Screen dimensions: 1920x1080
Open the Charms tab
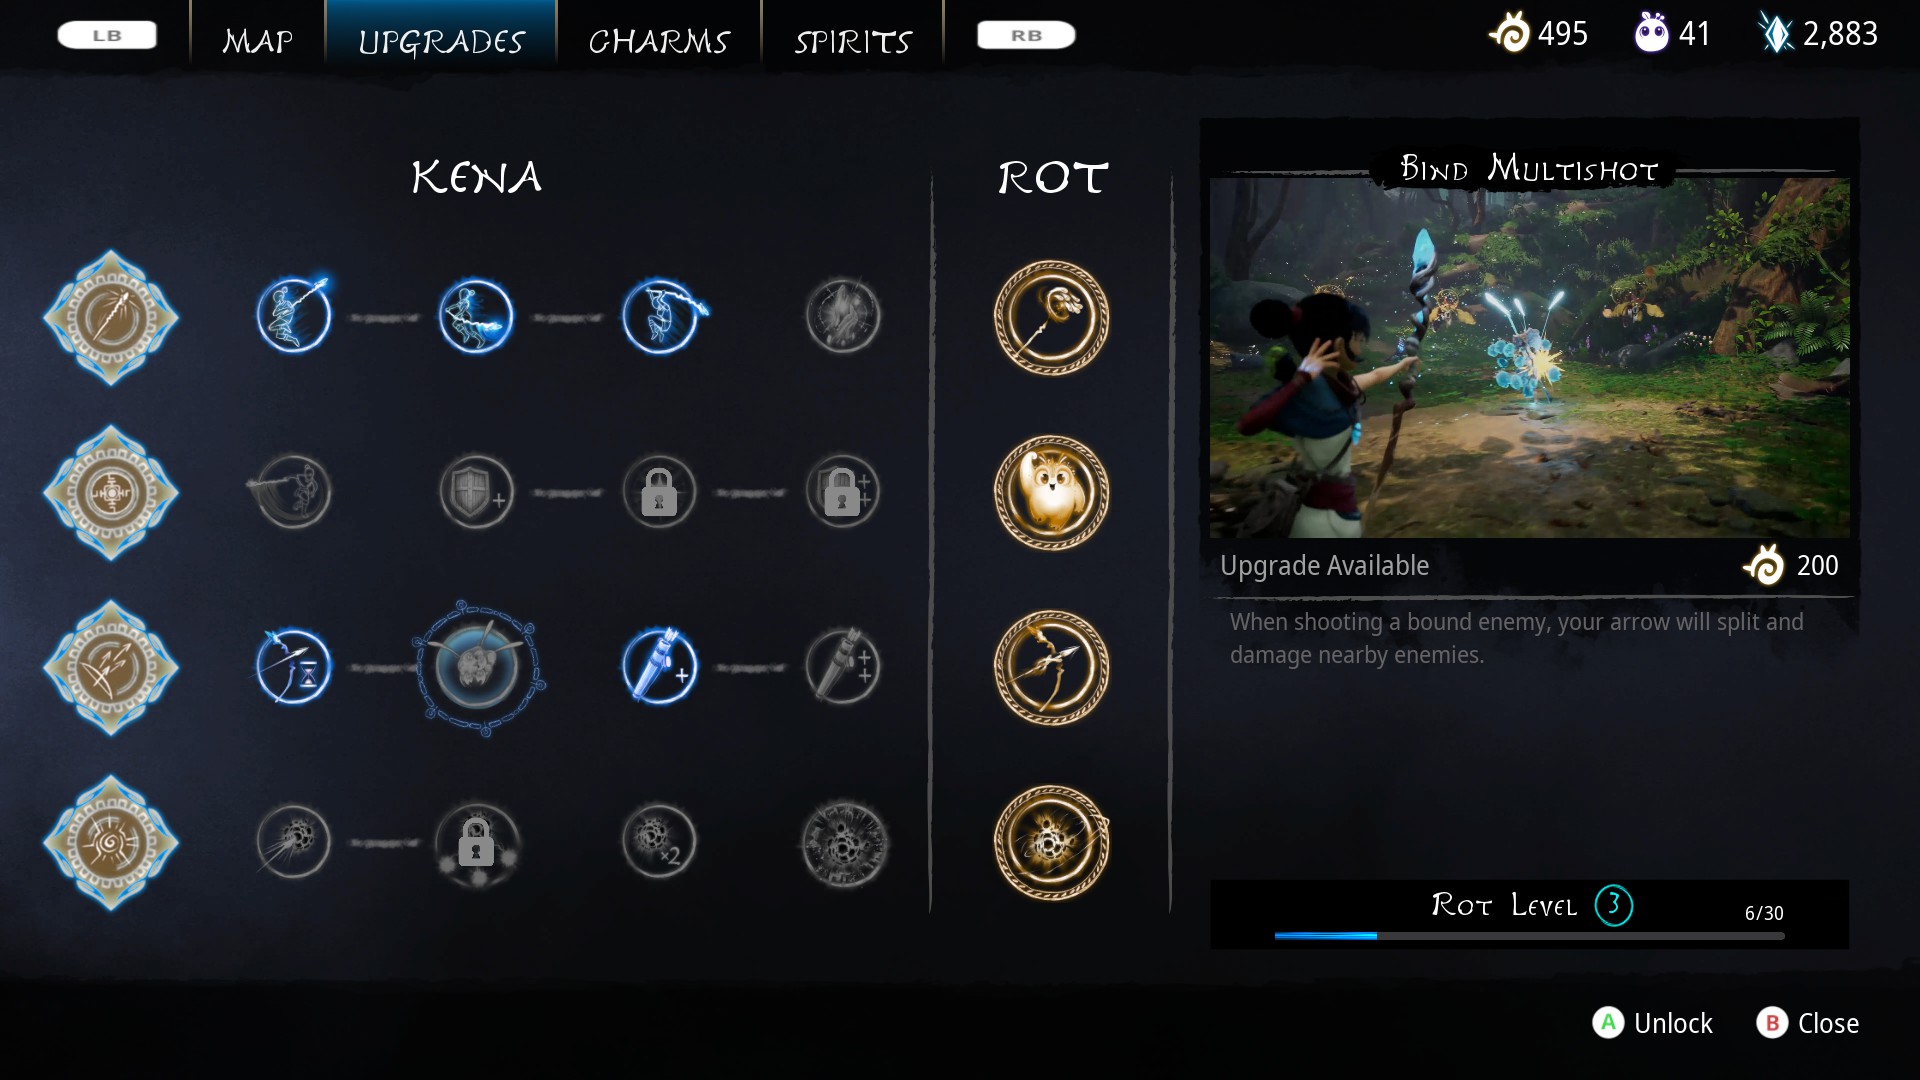coord(659,41)
